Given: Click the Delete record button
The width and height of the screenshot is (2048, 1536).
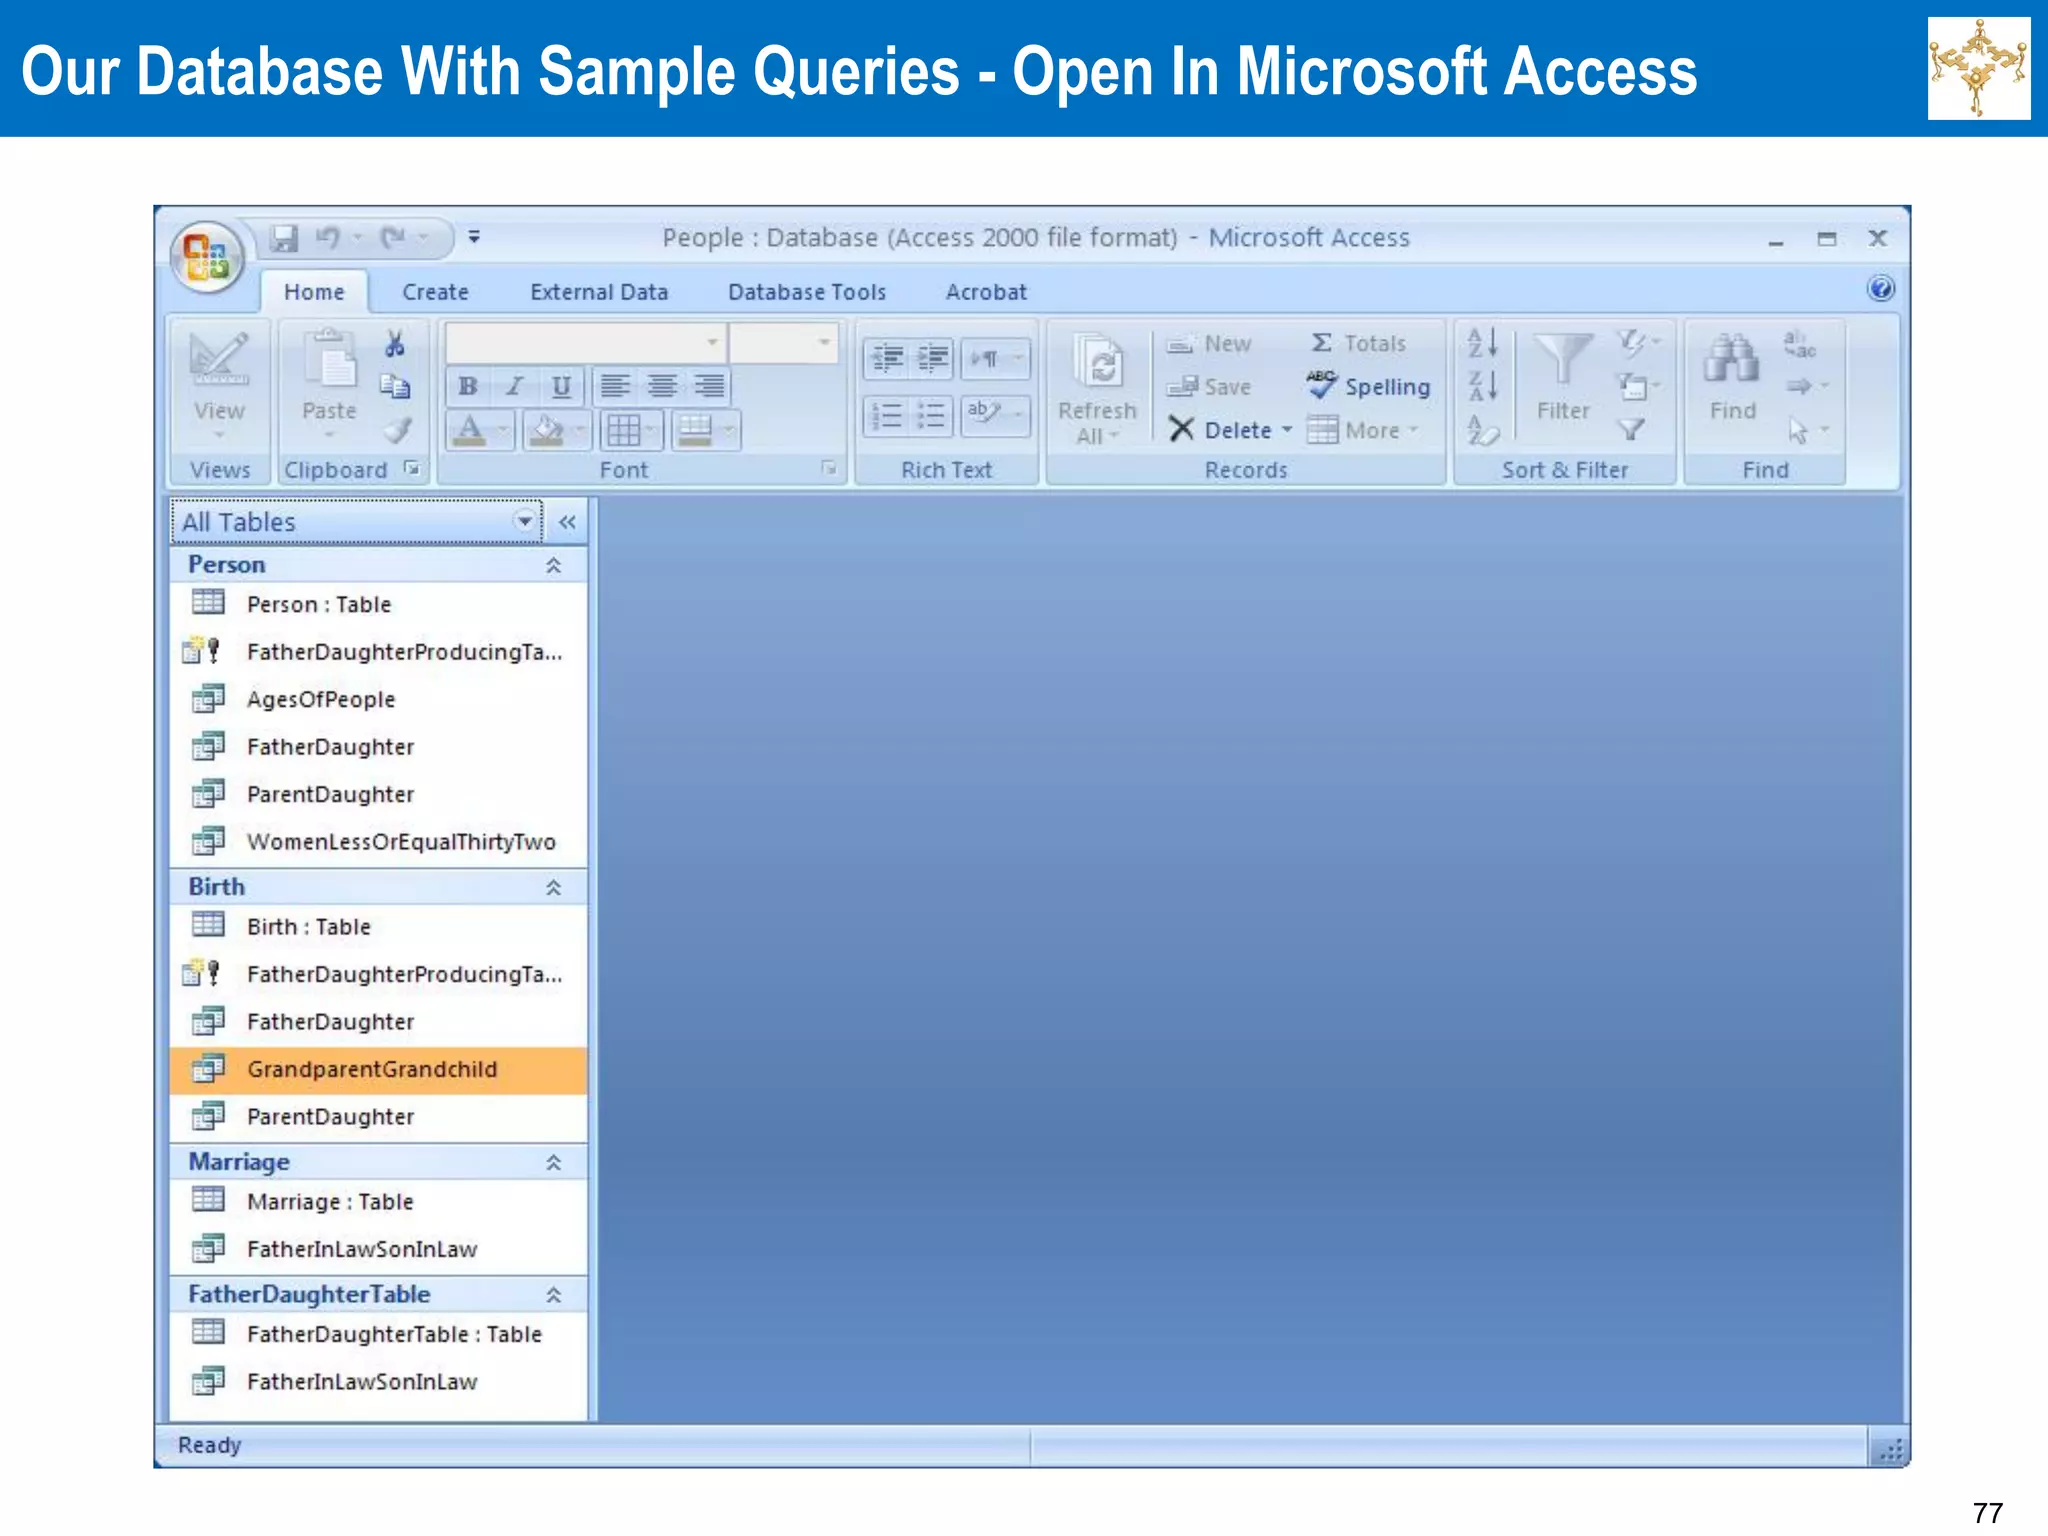Looking at the screenshot, I should pyautogui.click(x=1231, y=430).
